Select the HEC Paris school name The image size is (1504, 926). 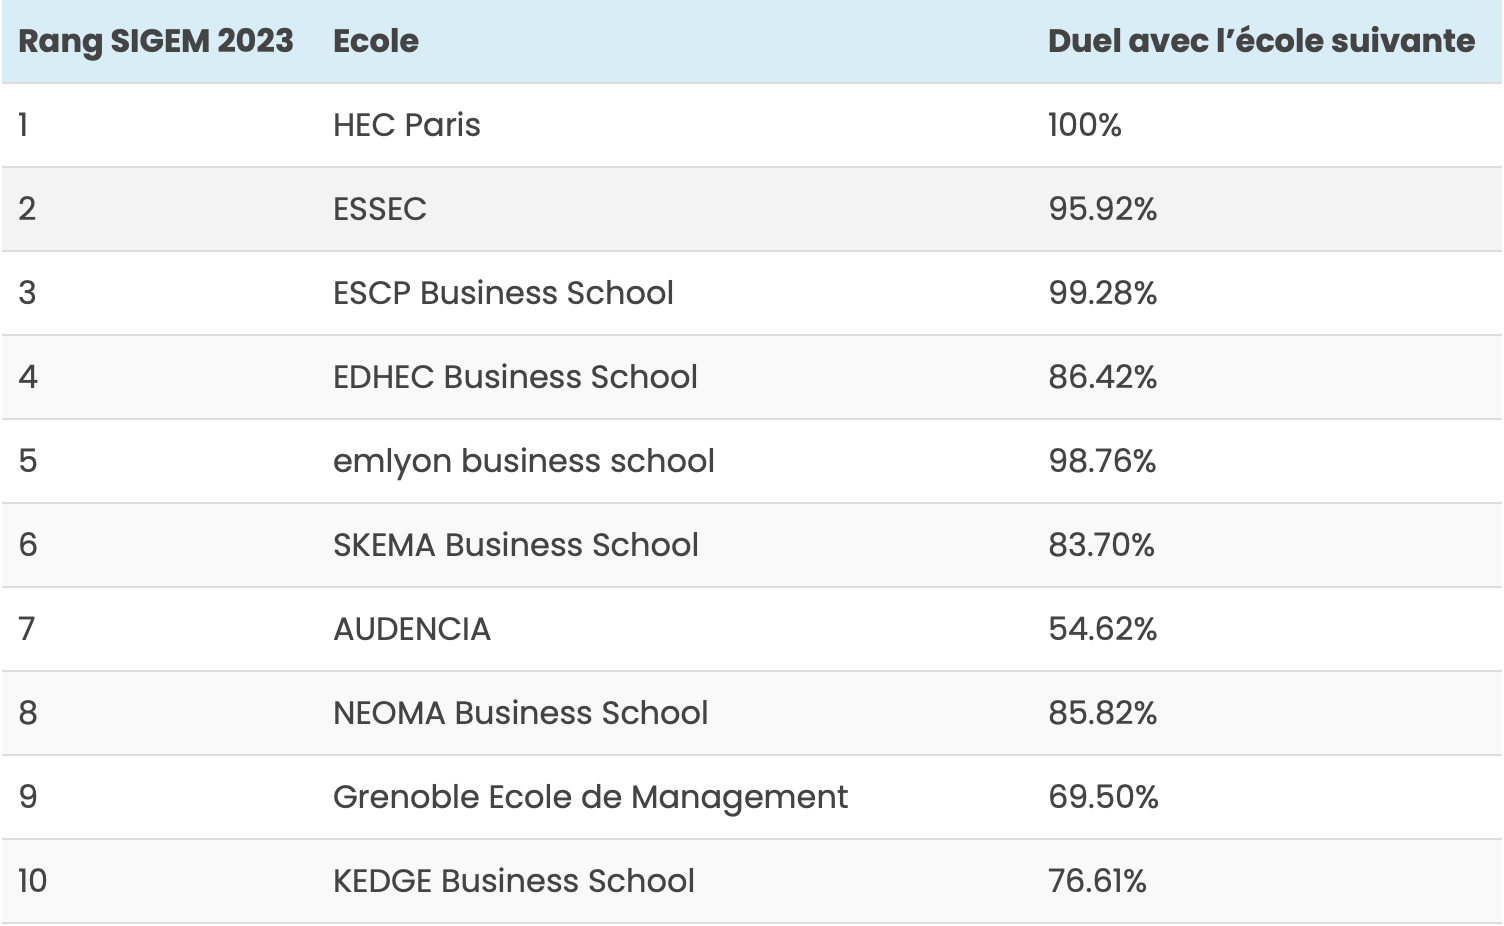point(407,125)
